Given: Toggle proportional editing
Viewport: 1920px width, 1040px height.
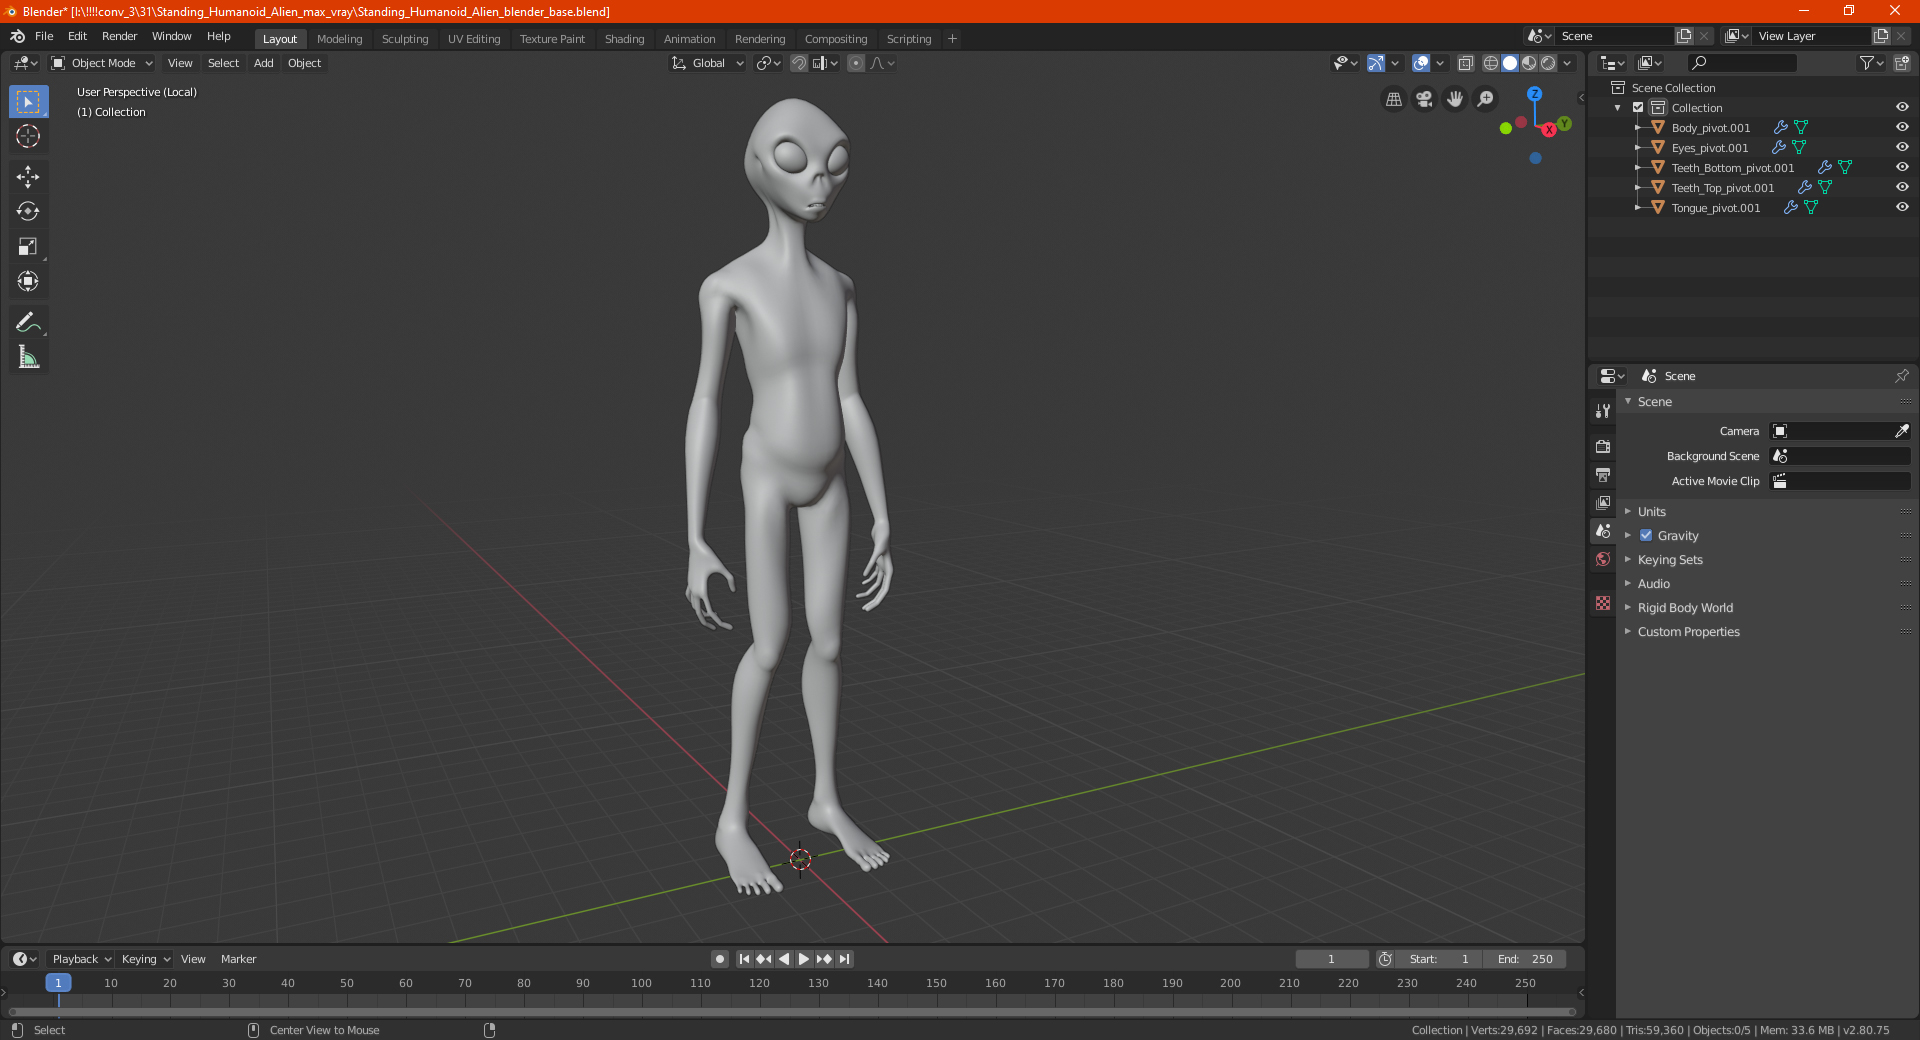Looking at the screenshot, I should 856,63.
